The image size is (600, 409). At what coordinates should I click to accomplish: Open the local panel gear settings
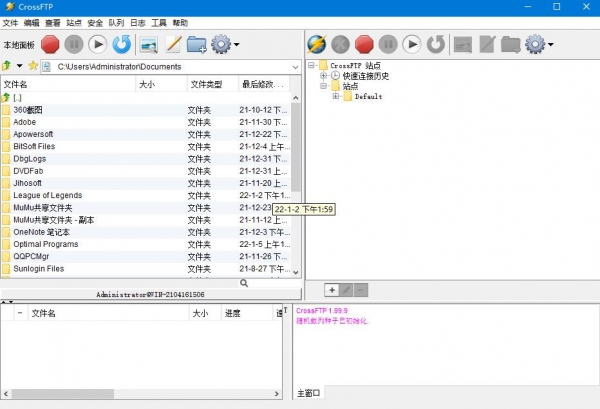[221, 45]
